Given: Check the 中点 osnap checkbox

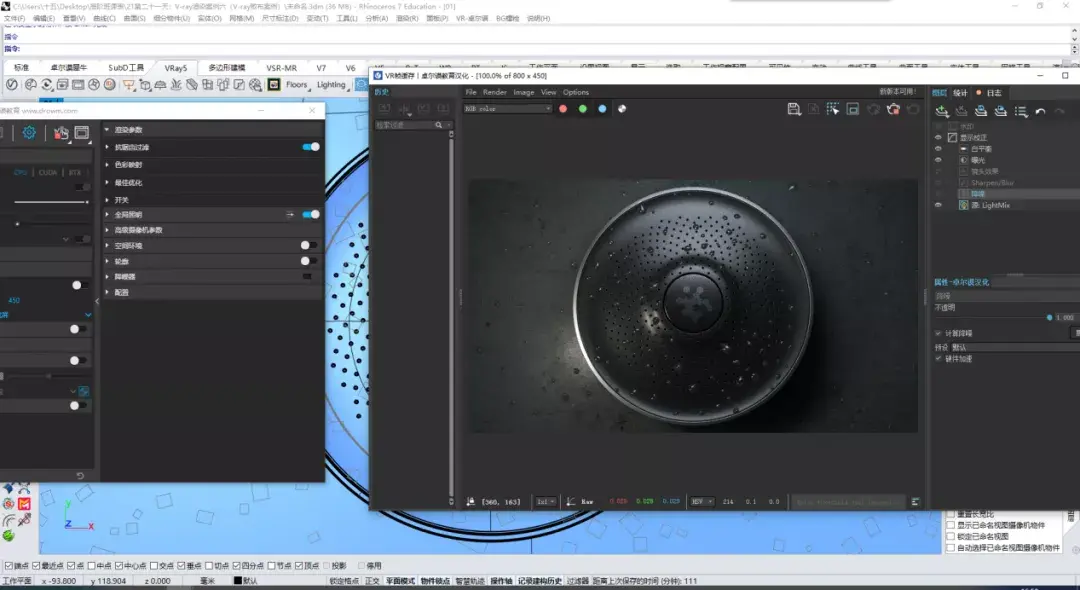Looking at the screenshot, I should [x=92, y=566].
